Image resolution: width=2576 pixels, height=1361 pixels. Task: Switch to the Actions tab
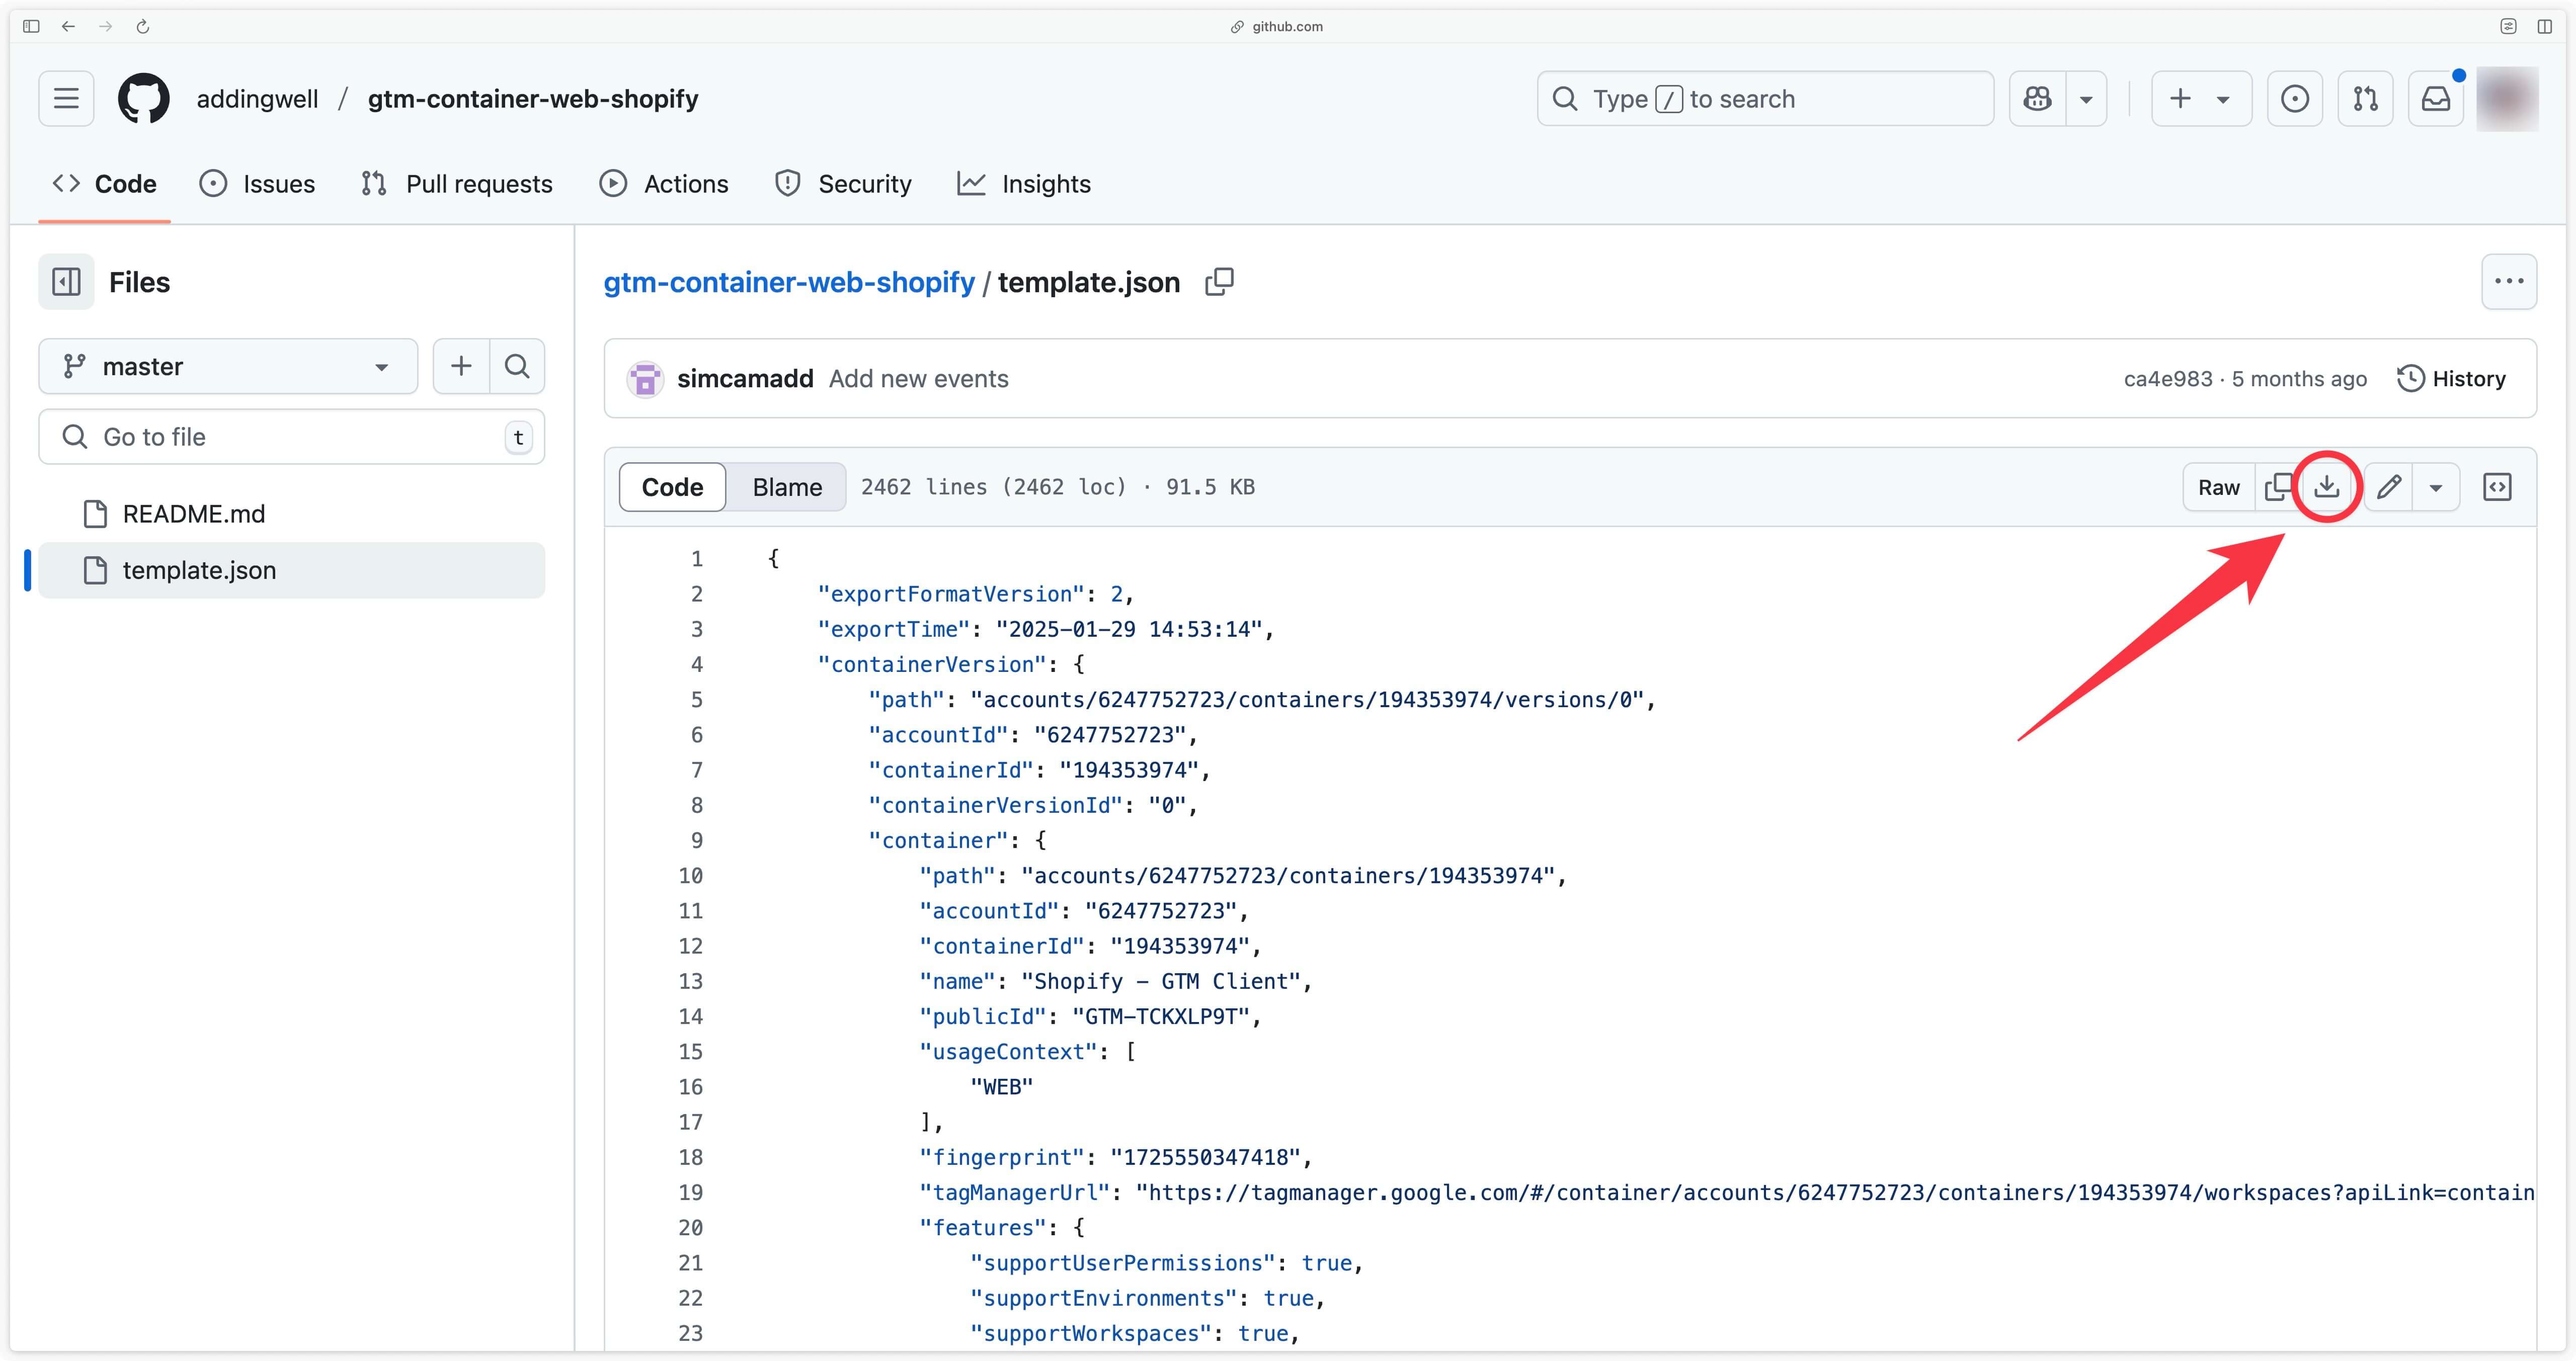pyautogui.click(x=664, y=184)
